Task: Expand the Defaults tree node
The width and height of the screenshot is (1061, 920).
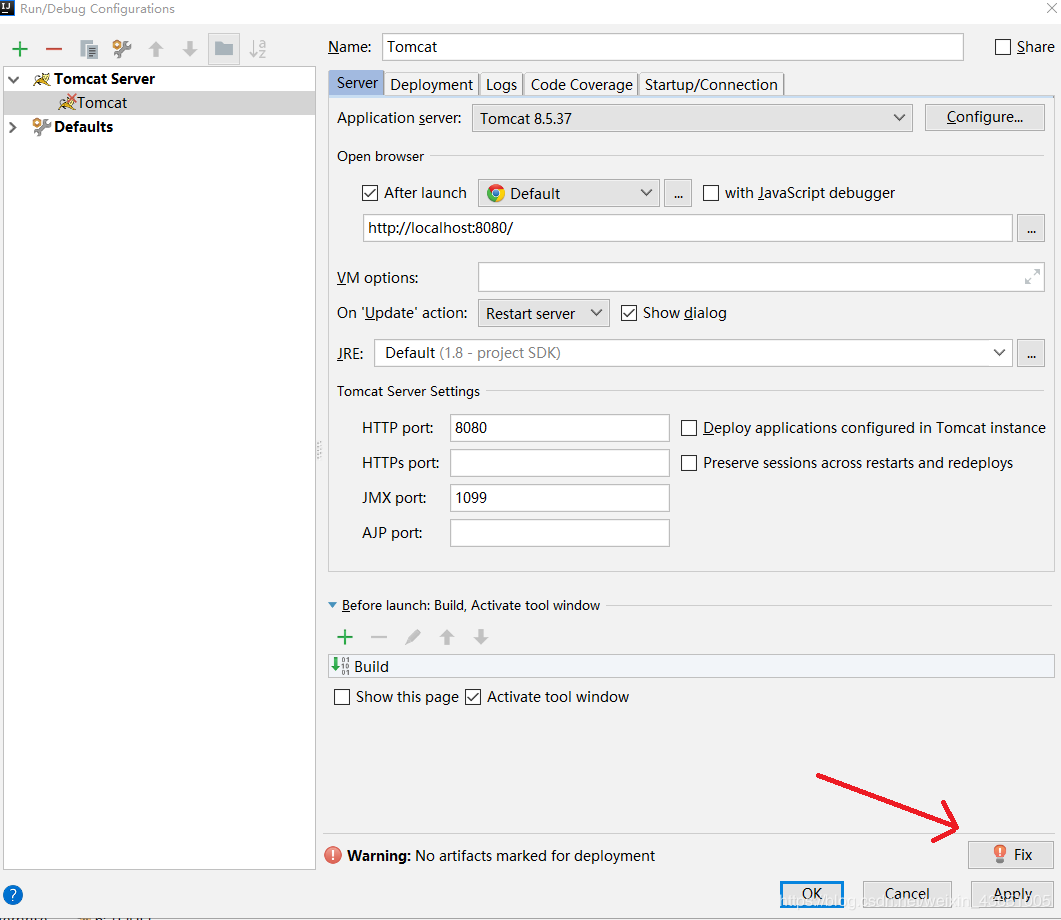Action: (13, 126)
